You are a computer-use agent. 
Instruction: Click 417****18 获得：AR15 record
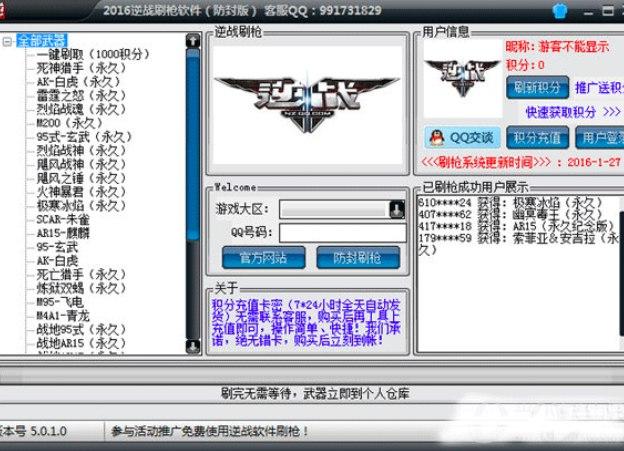click(518, 226)
